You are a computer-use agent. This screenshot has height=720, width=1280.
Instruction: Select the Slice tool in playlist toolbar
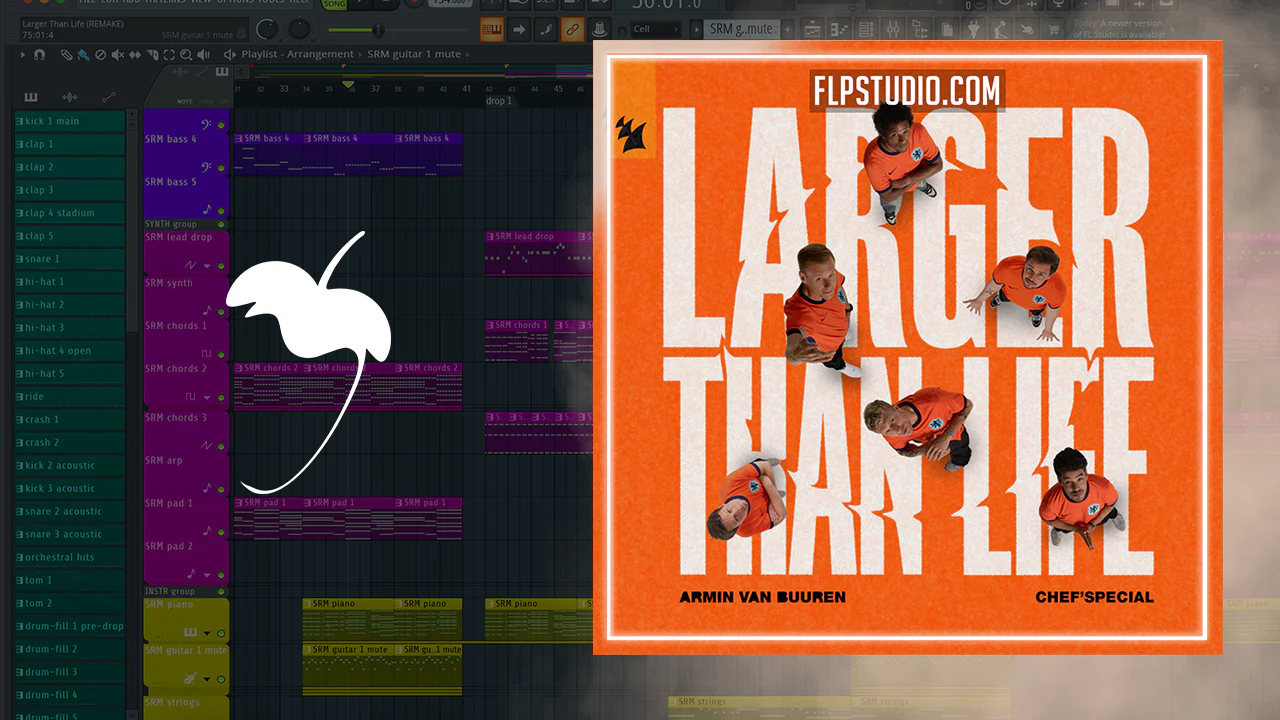[x=153, y=55]
